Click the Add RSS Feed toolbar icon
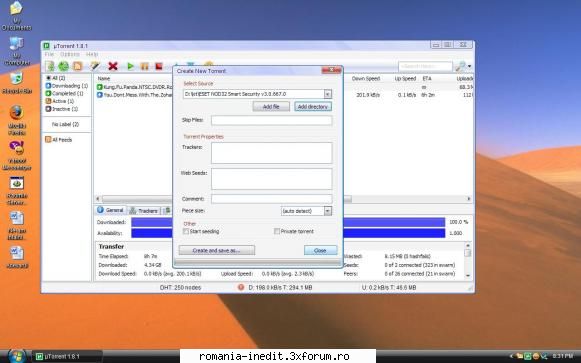The width and height of the screenshot is (581, 363). 78,66
